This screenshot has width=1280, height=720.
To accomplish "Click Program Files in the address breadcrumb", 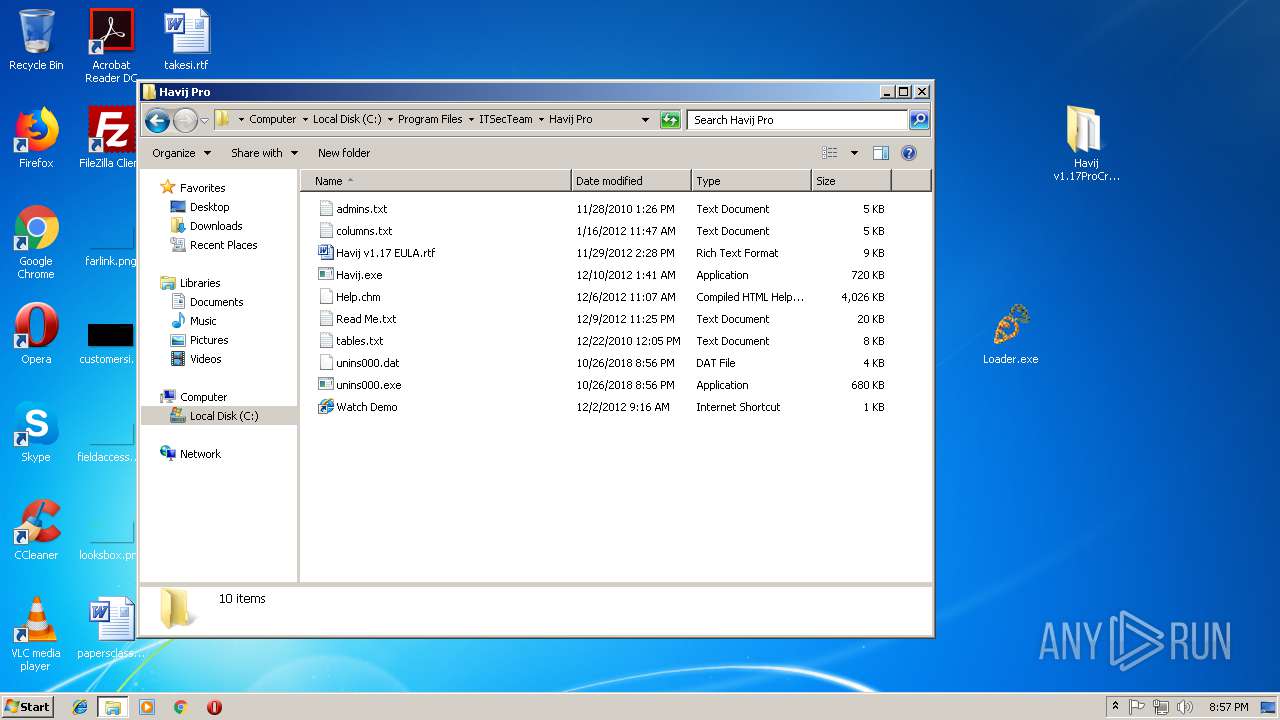I will tap(430, 119).
